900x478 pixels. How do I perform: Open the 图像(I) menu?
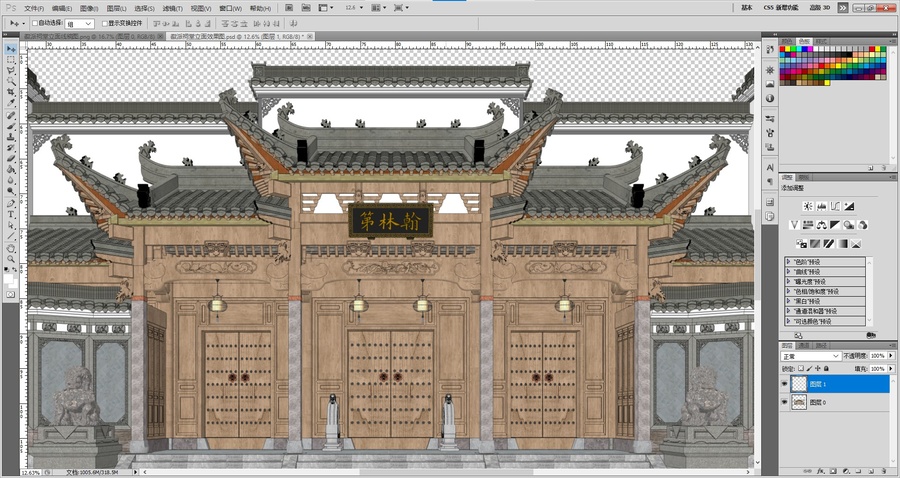(x=89, y=8)
